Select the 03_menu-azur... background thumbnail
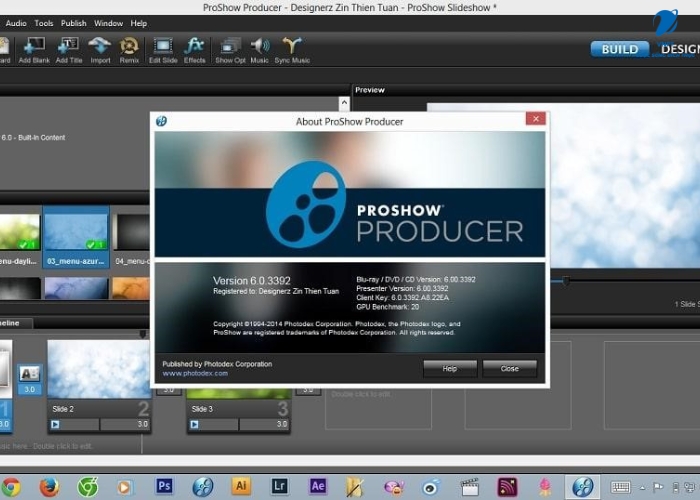Image resolution: width=700 pixels, height=500 pixels. (x=76, y=237)
